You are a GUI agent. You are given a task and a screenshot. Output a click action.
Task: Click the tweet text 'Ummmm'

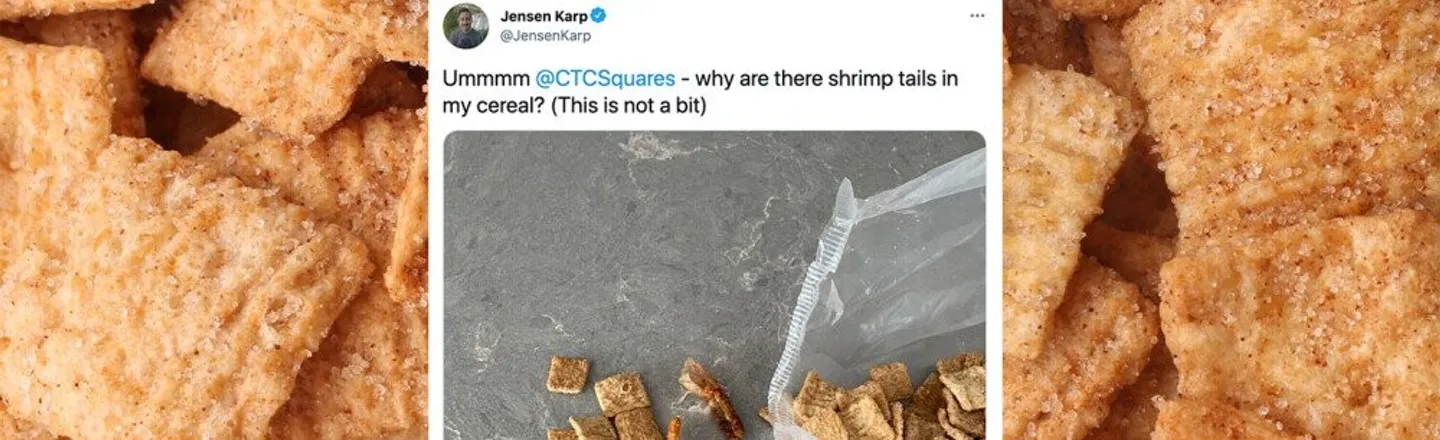[x=484, y=79]
